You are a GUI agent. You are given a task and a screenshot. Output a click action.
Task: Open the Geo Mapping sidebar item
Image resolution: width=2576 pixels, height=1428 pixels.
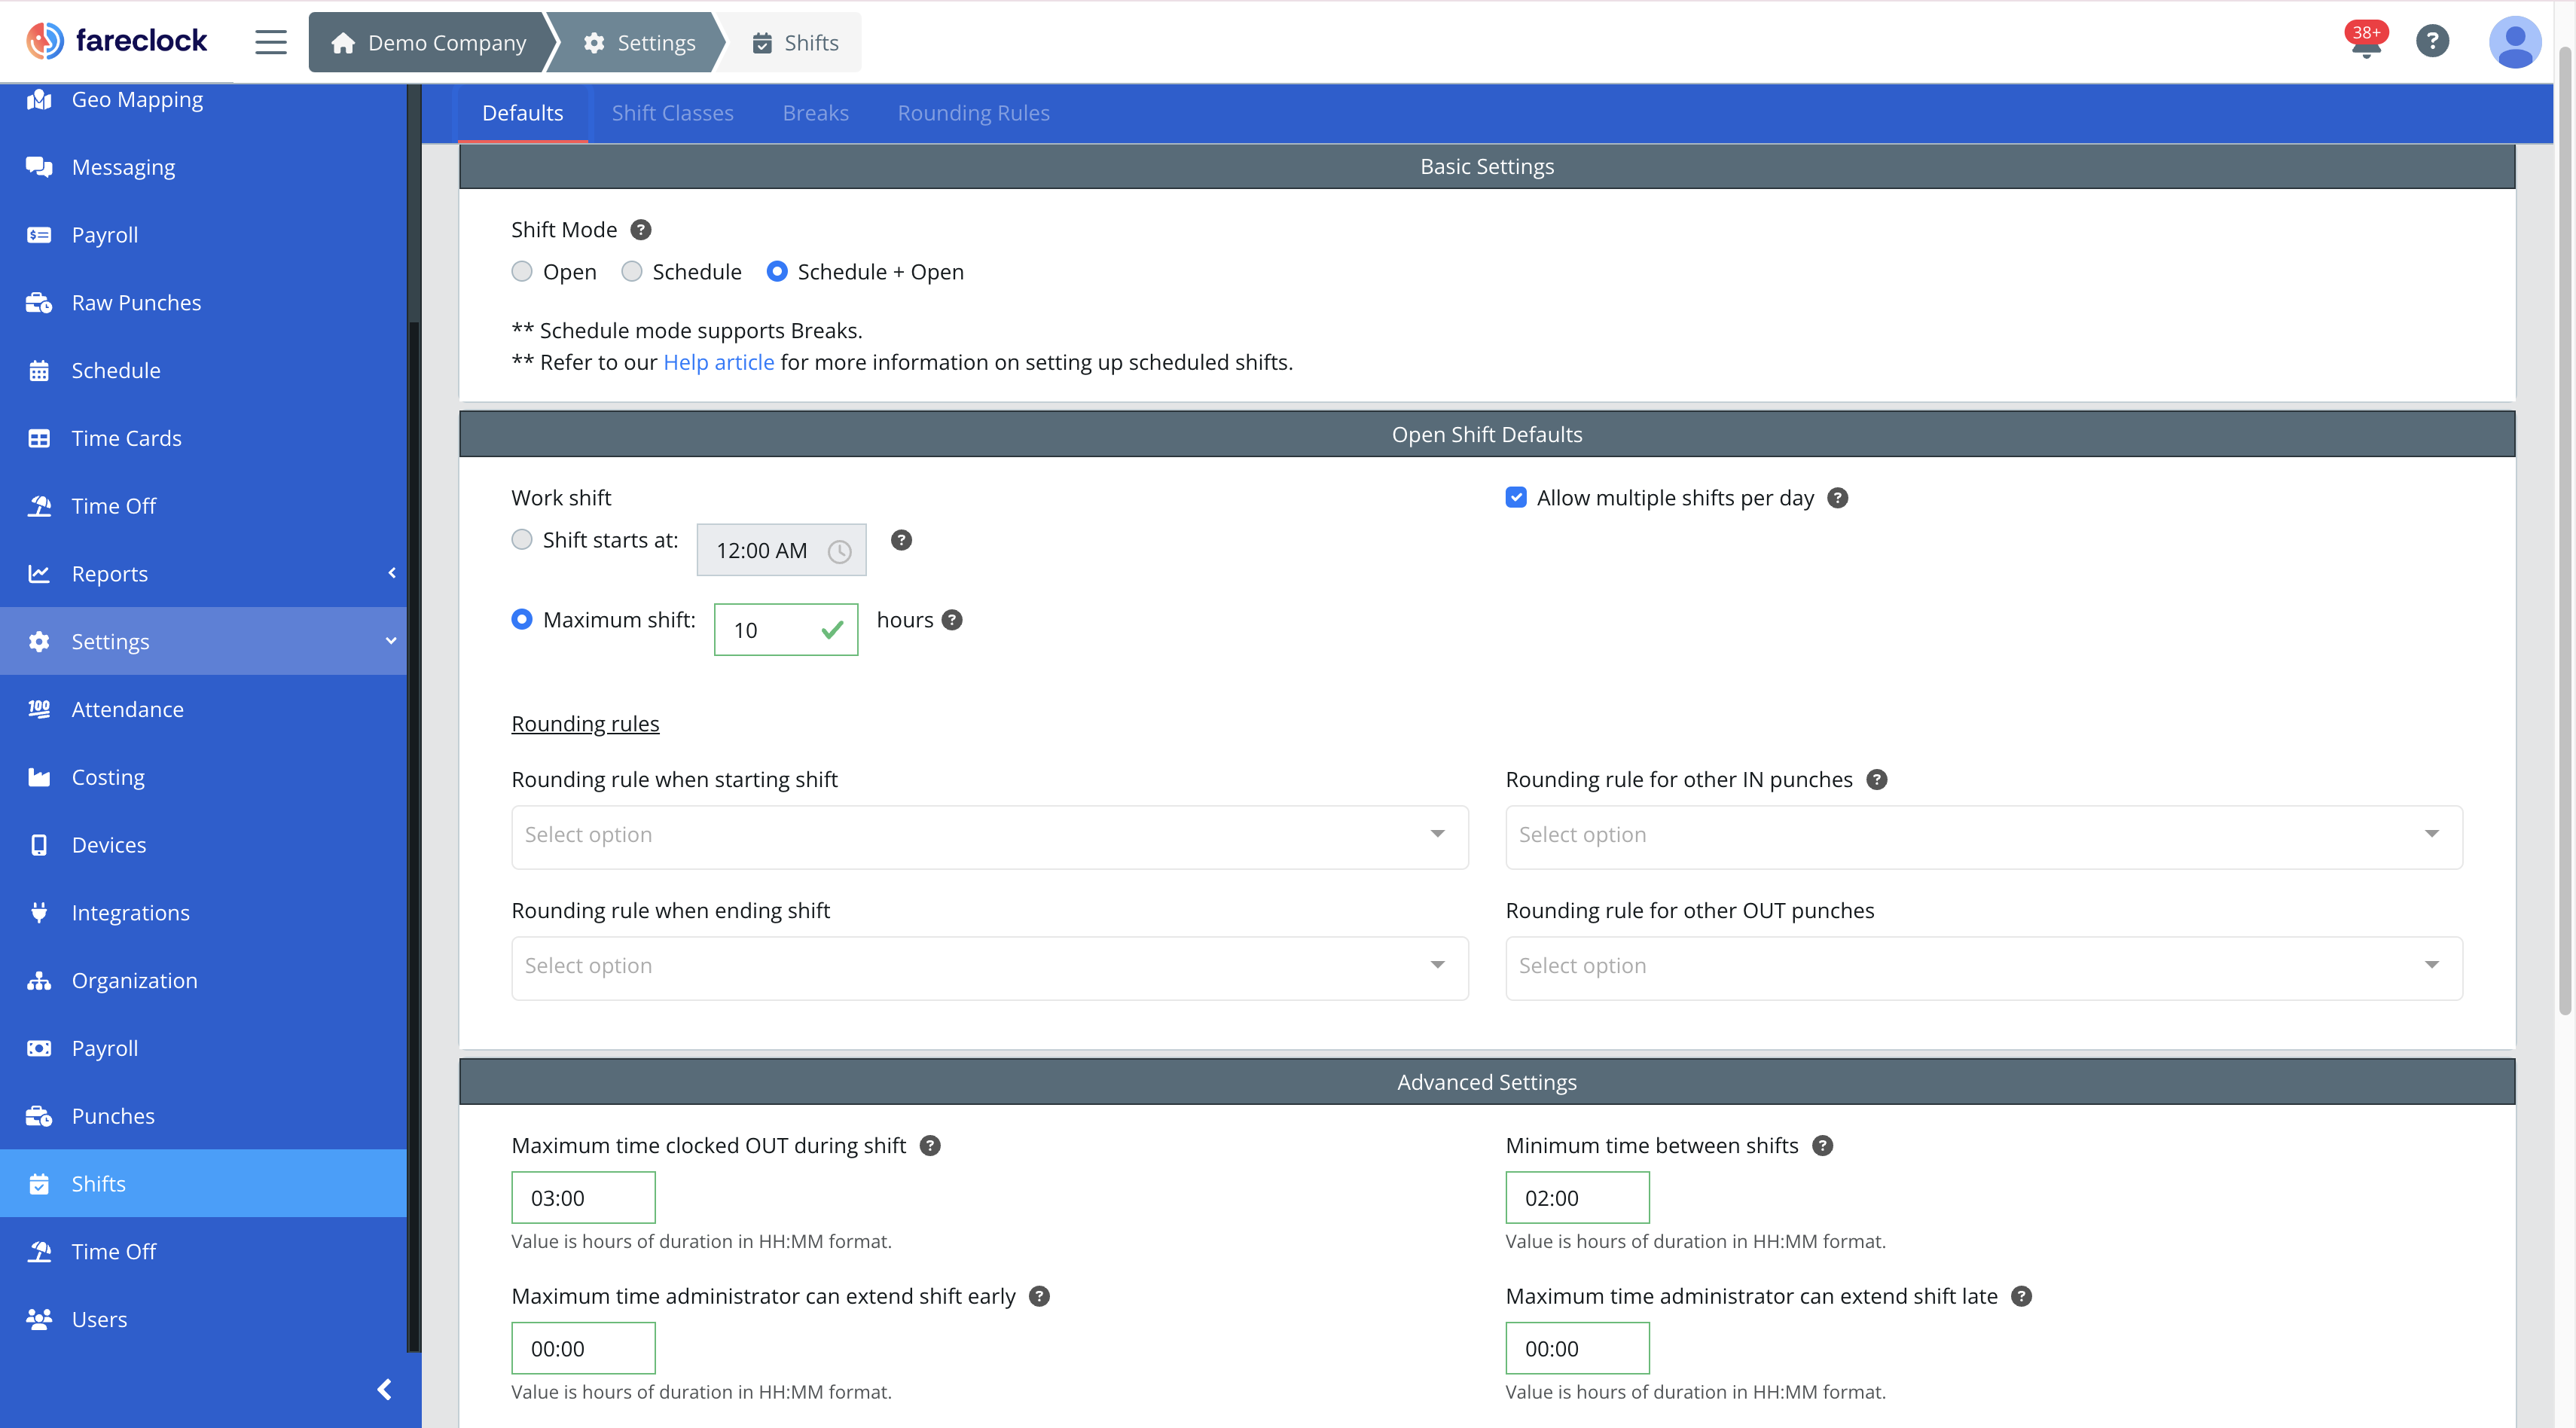click(137, 99)
